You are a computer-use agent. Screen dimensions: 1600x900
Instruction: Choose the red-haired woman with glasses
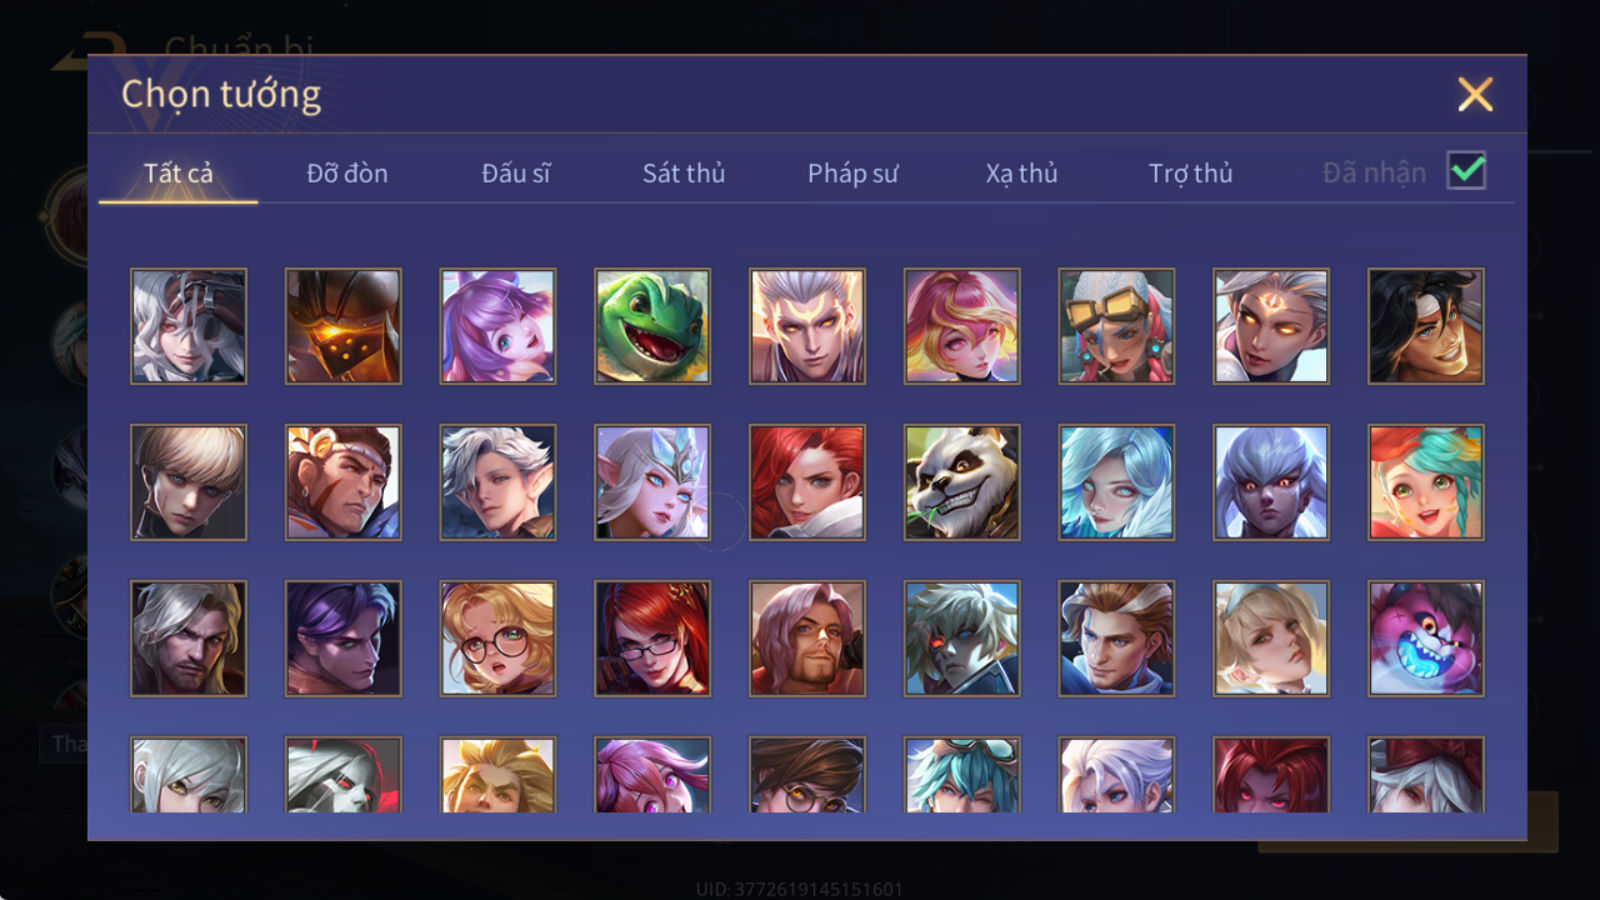coord(652,638)
